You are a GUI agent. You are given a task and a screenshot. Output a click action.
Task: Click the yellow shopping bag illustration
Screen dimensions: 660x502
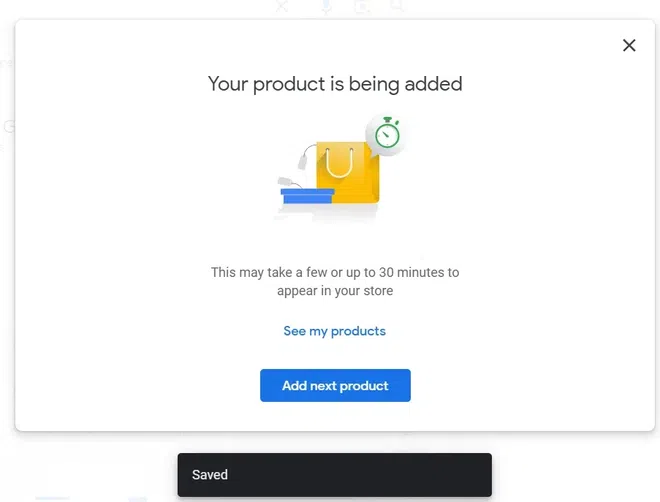[347, 174]
